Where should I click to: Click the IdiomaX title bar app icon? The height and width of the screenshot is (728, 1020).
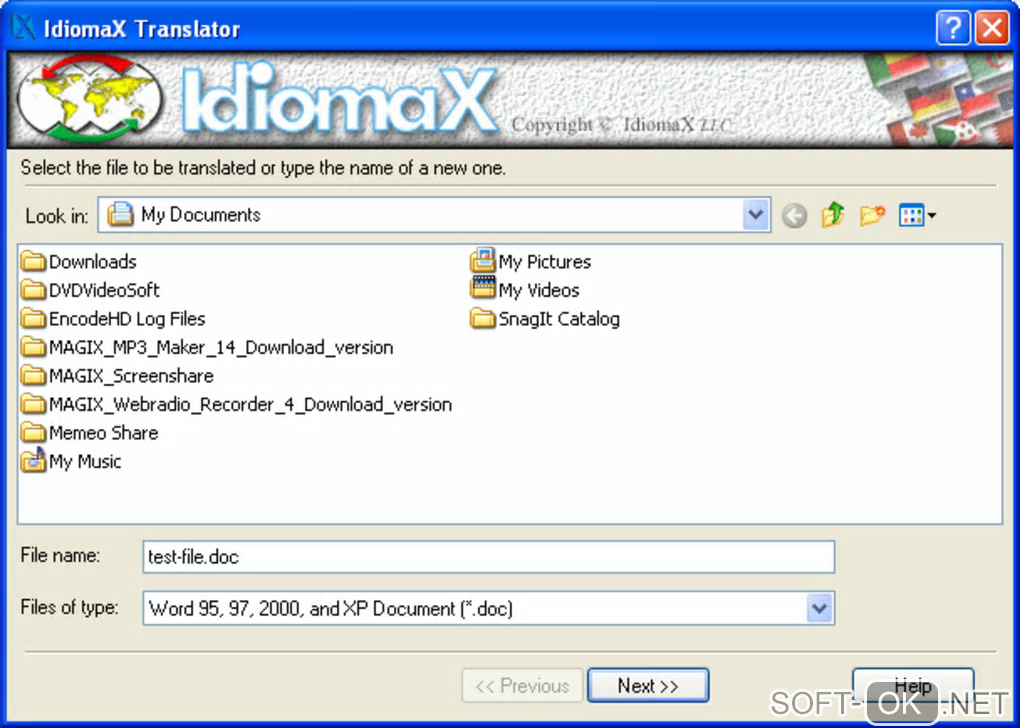(23, 28)
